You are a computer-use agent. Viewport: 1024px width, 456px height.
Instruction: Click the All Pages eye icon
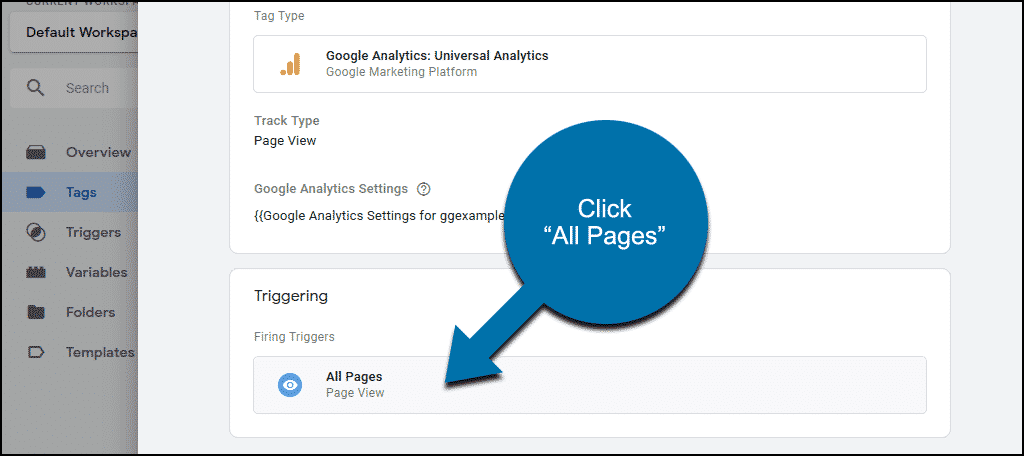[290, 385]
